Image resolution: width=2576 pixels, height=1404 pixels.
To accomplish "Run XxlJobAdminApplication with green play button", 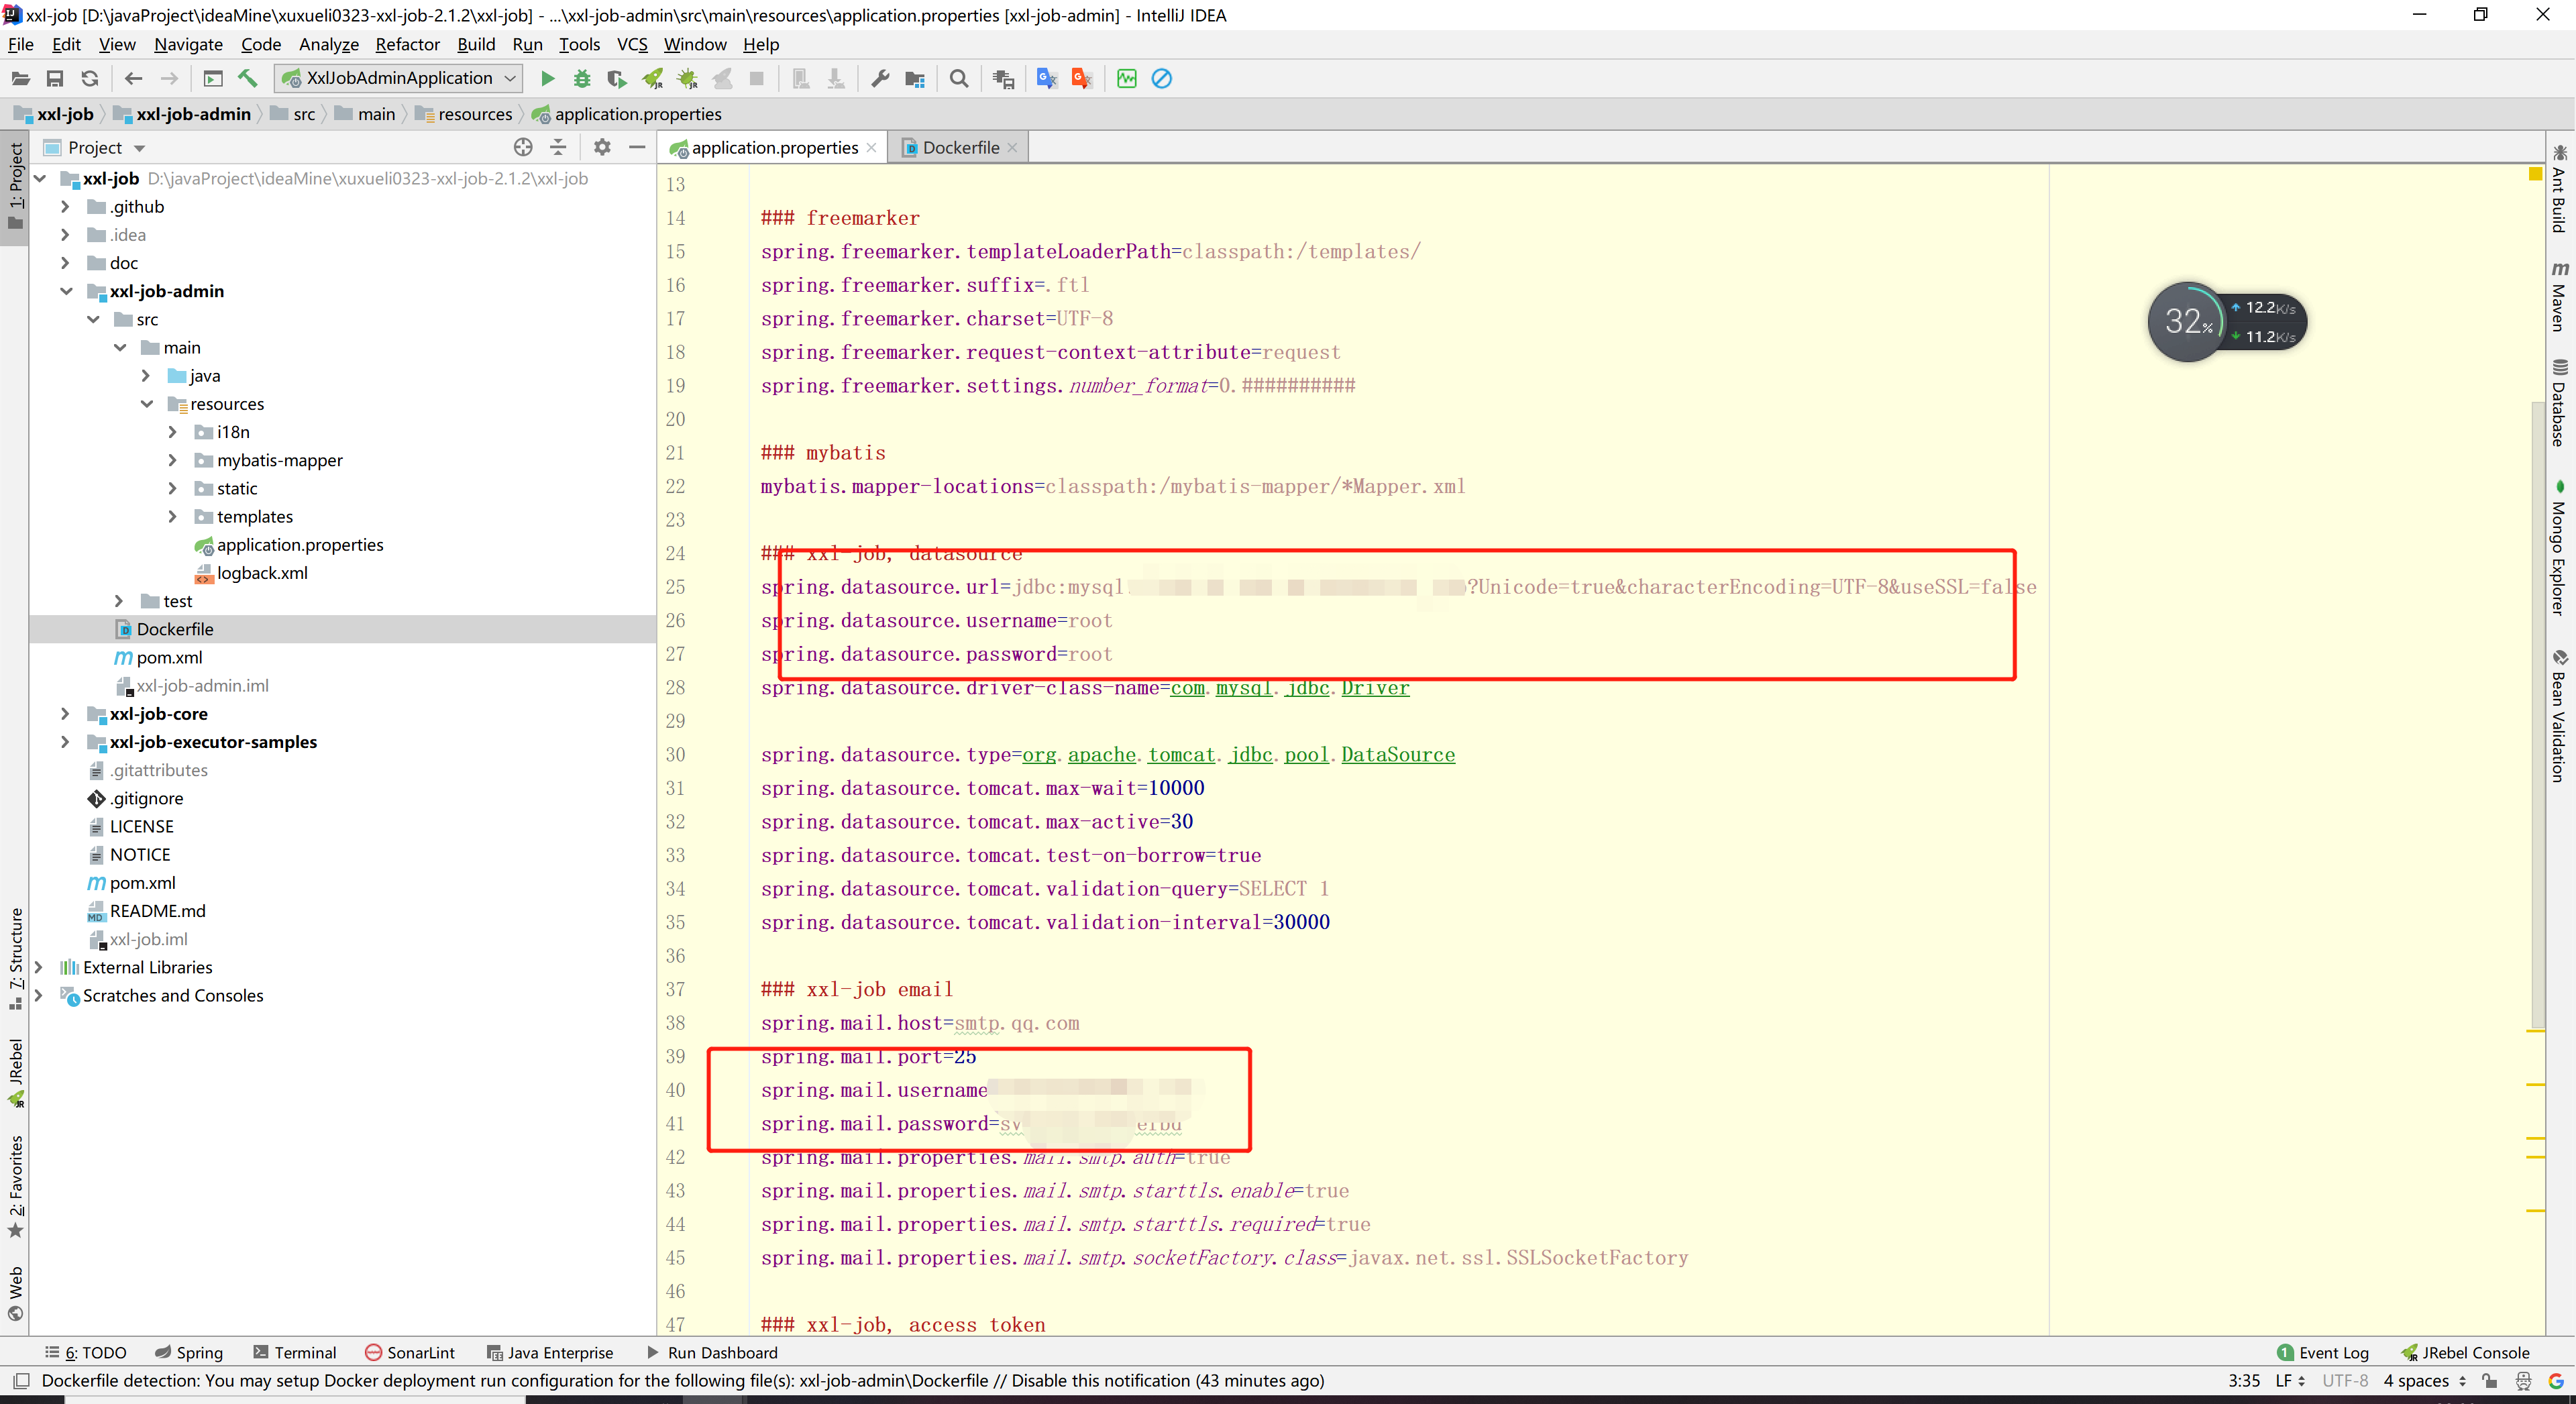I will coord(547,78).
